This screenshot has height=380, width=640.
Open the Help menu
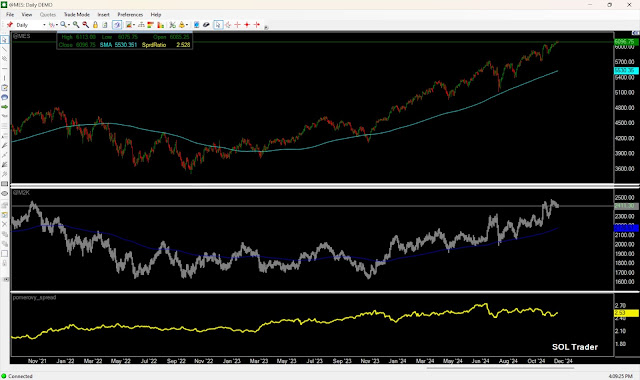coord(156,15)
